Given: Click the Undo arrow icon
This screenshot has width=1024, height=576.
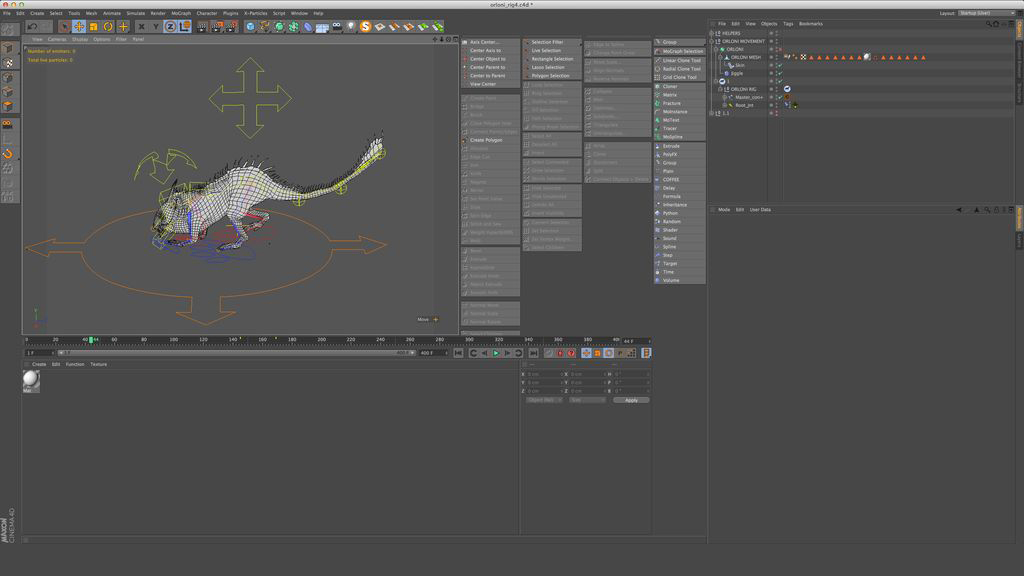Looking at the screenshot, I should (32, 26).
